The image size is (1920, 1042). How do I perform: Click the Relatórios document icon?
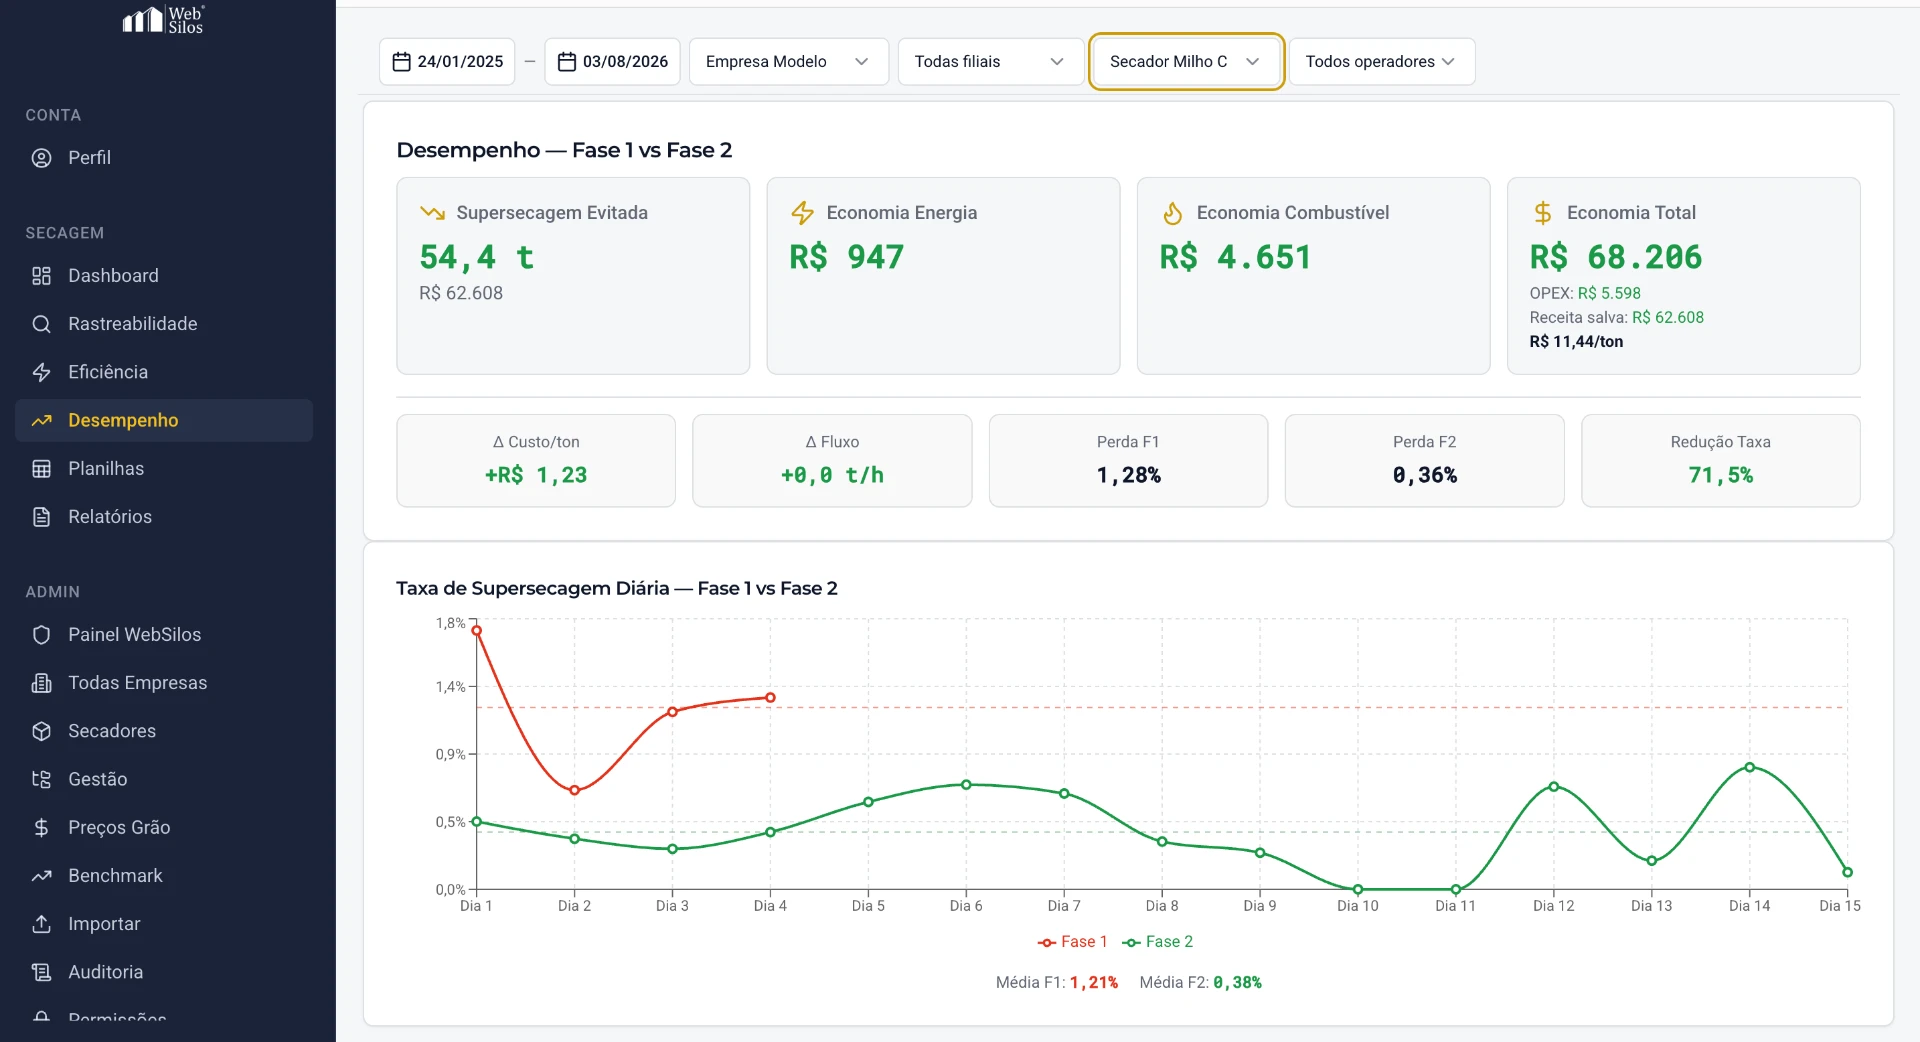tap(41, 517)
